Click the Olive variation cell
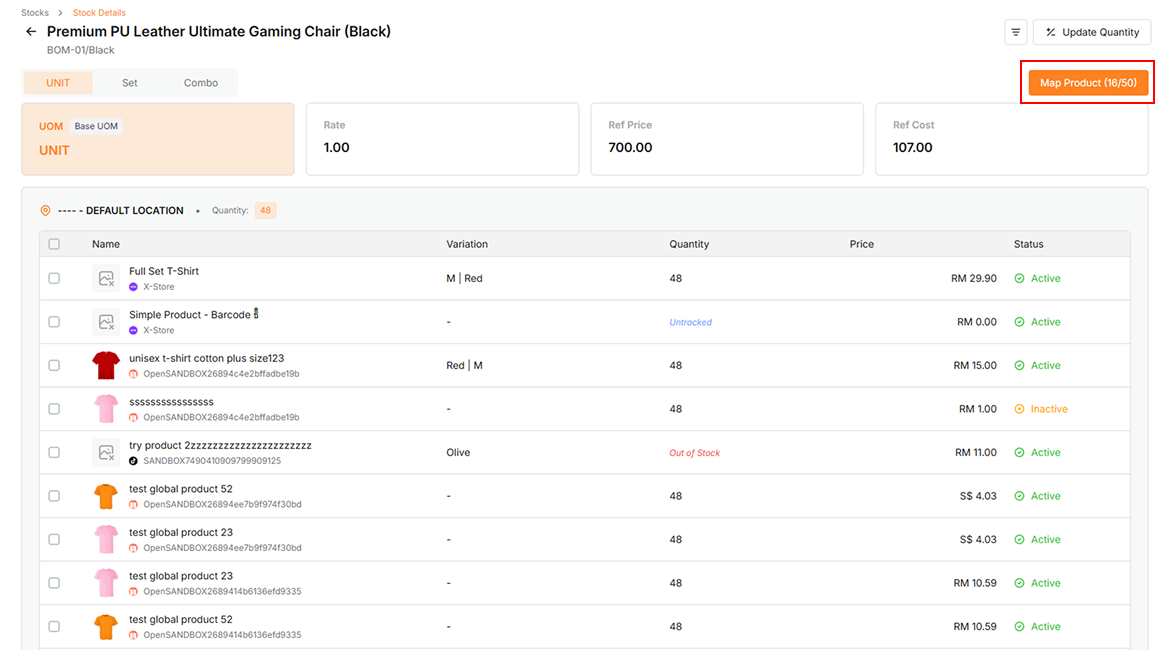The height and width of the screenshot is (650, 1172). point(458,453)
